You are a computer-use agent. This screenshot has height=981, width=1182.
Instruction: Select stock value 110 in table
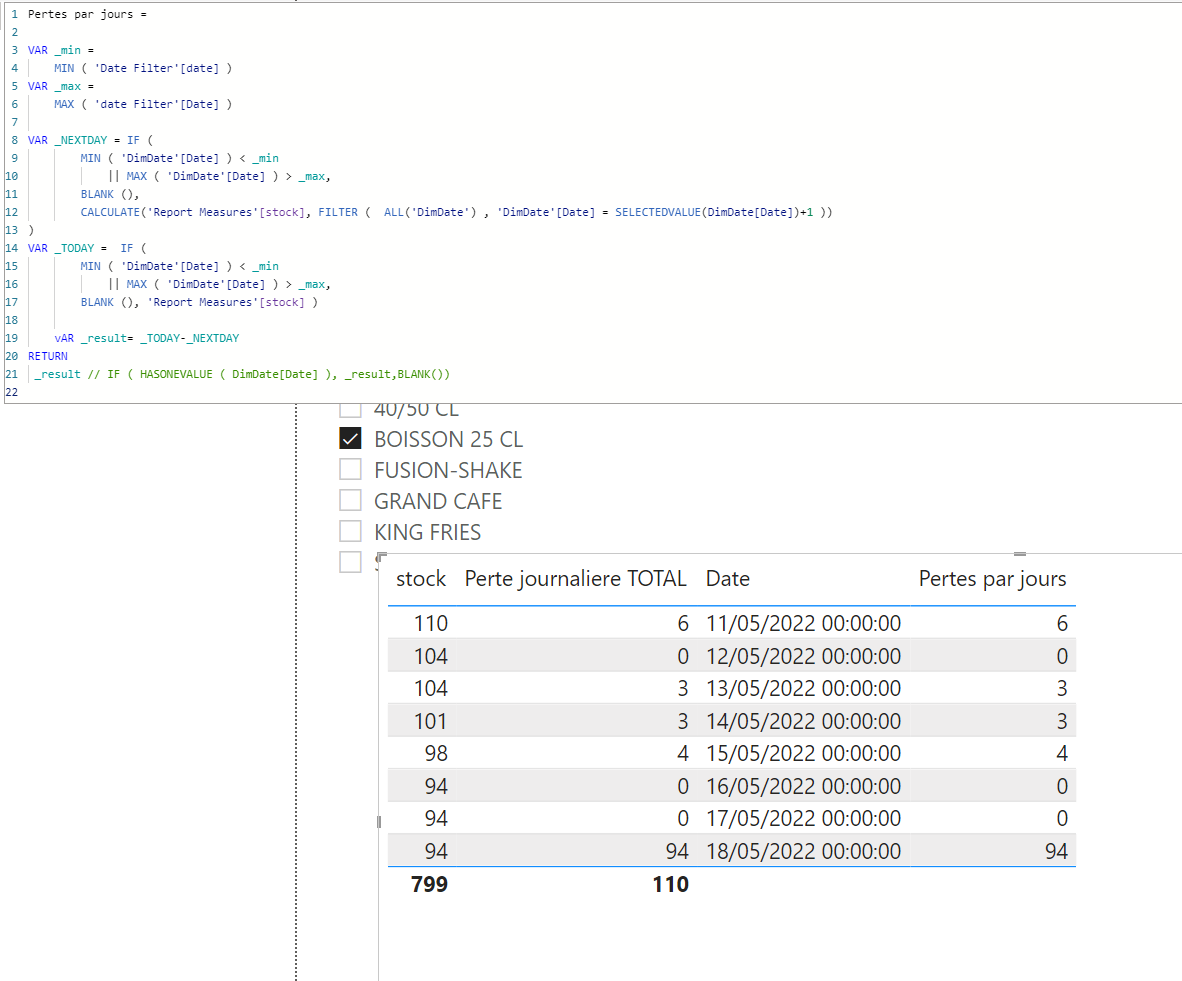(430, 623)
